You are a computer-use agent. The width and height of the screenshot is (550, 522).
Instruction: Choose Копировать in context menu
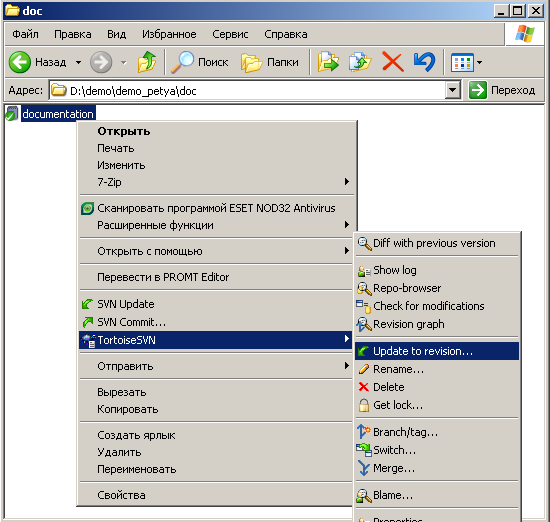[216, 409]
